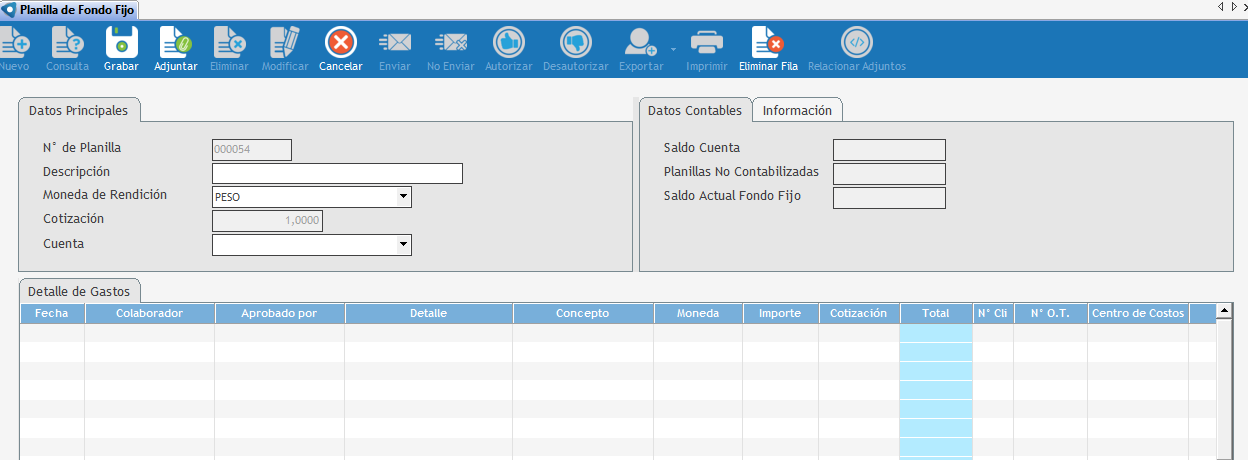Expand the Cuenta combo box

click(x=403, y=244)
